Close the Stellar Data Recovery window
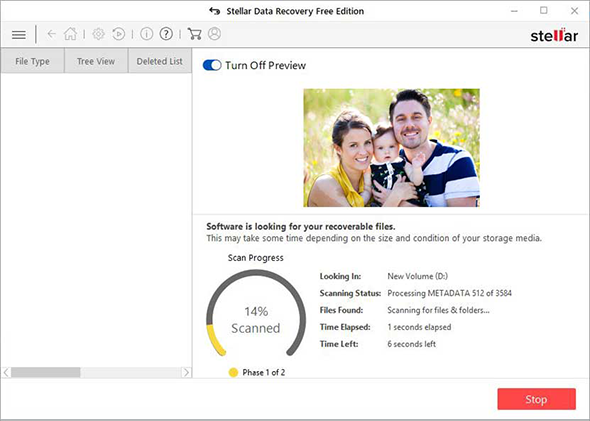 pyautogui.click(x=574, y=11)
